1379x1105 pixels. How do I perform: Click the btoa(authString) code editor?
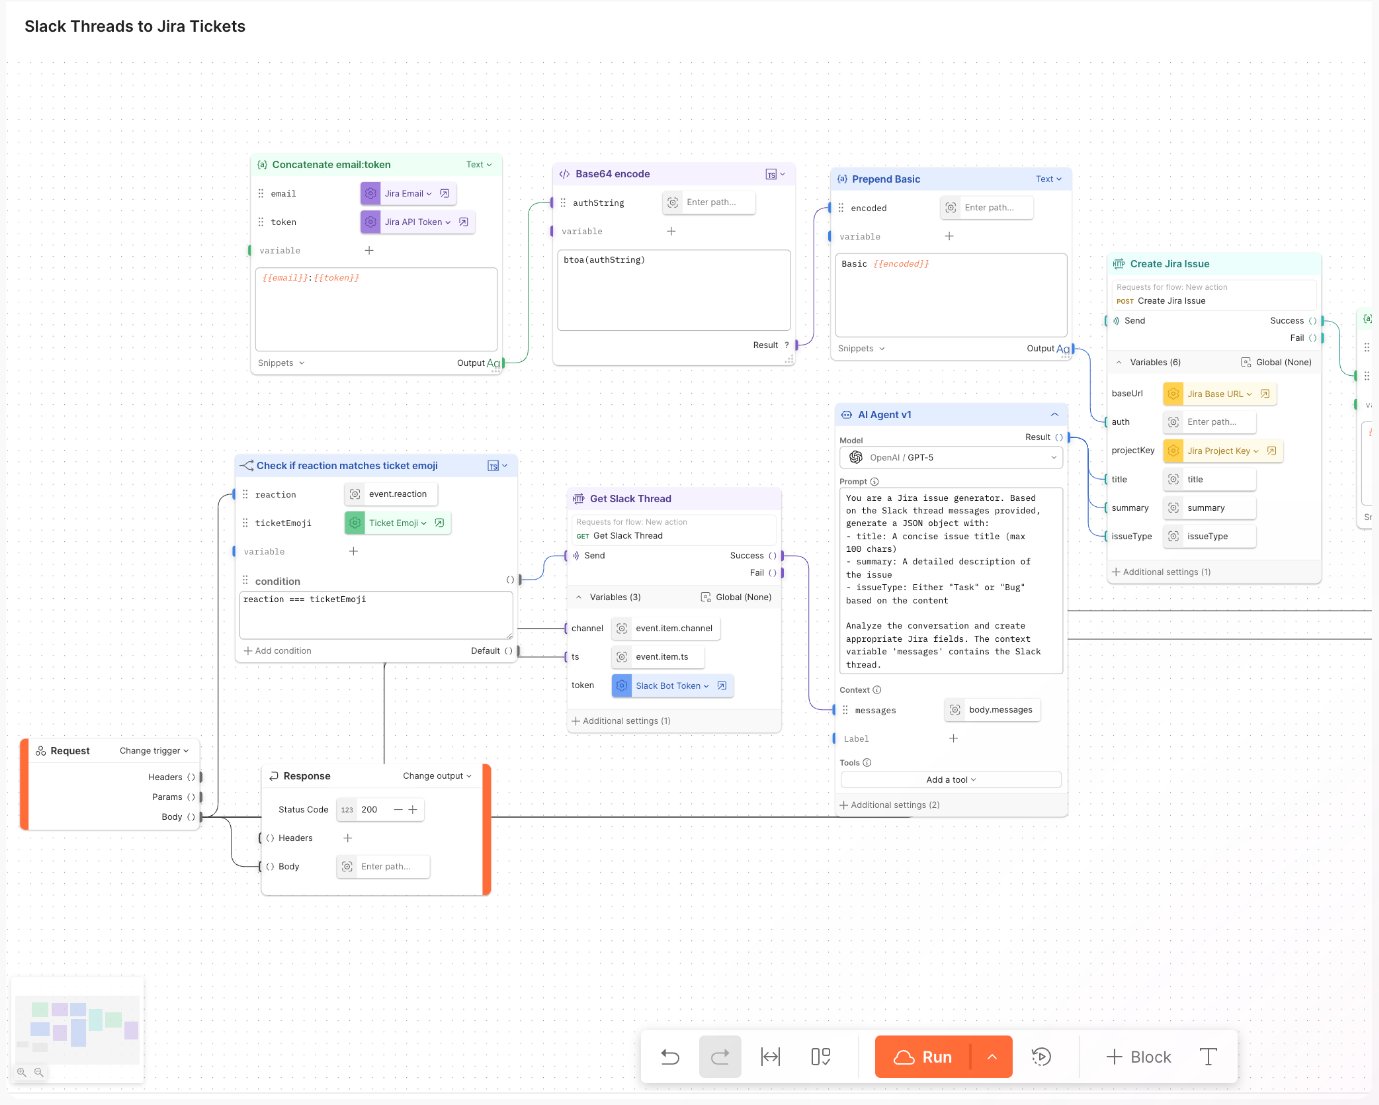pyautogui.click(x=674, y=290)
